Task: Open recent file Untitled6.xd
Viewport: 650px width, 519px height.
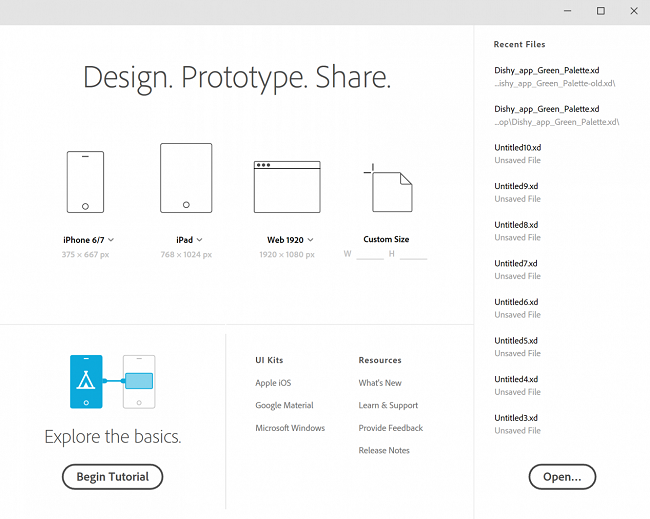Action: [518, 308]
